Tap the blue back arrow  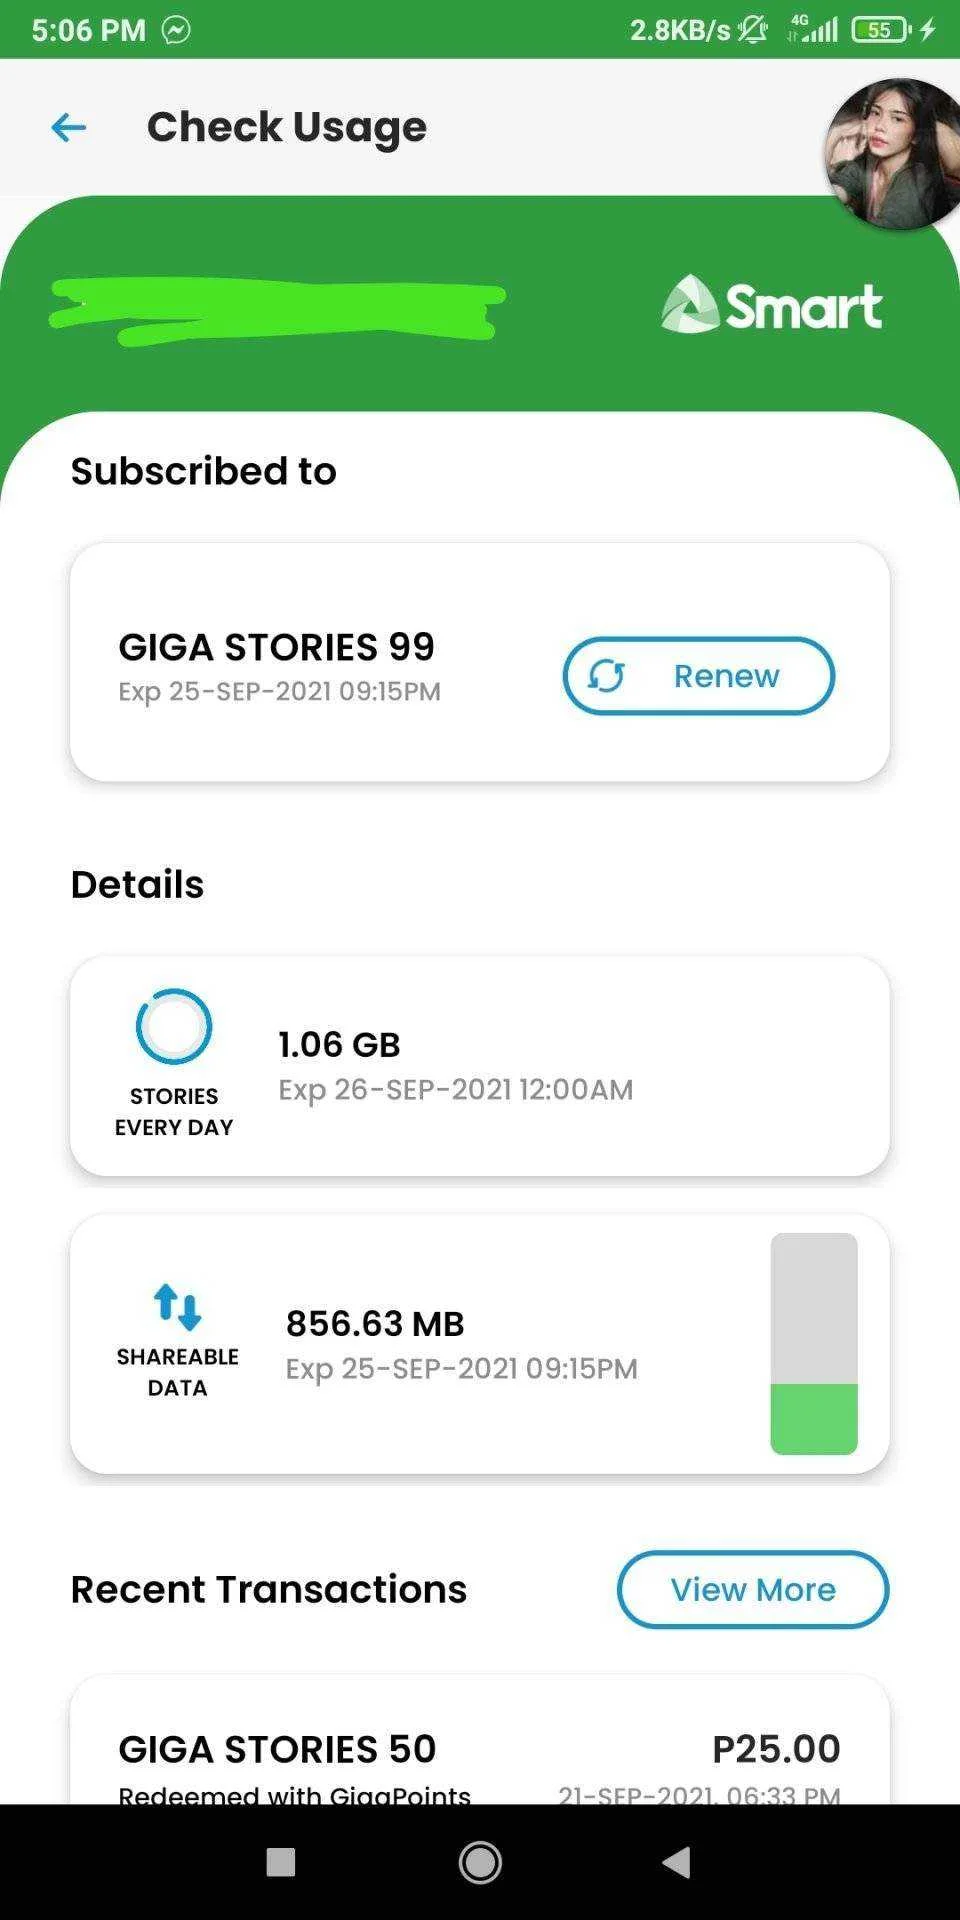pos(68,127)
